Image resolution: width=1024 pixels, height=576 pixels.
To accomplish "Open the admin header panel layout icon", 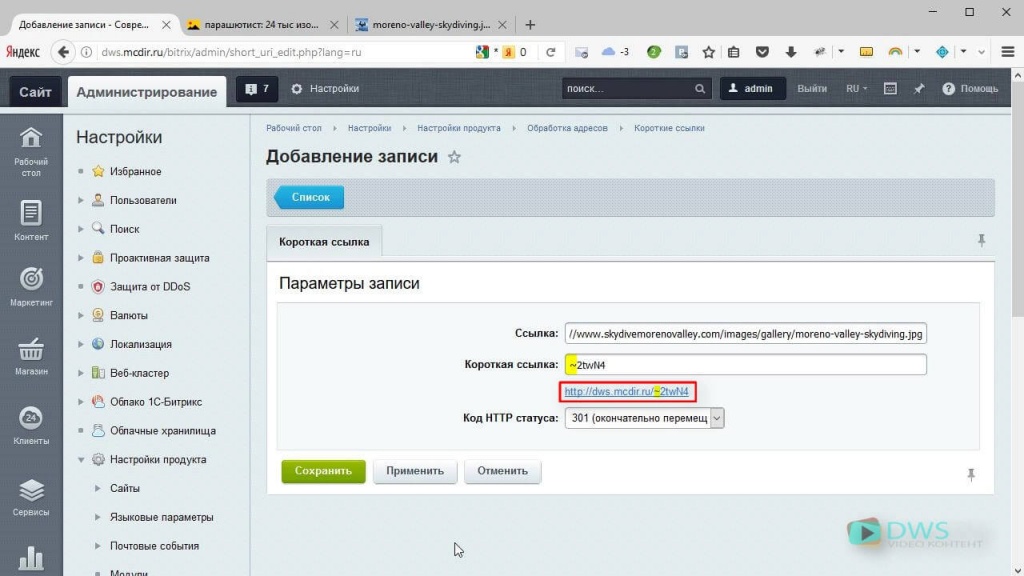I will (x=890, y=89).
